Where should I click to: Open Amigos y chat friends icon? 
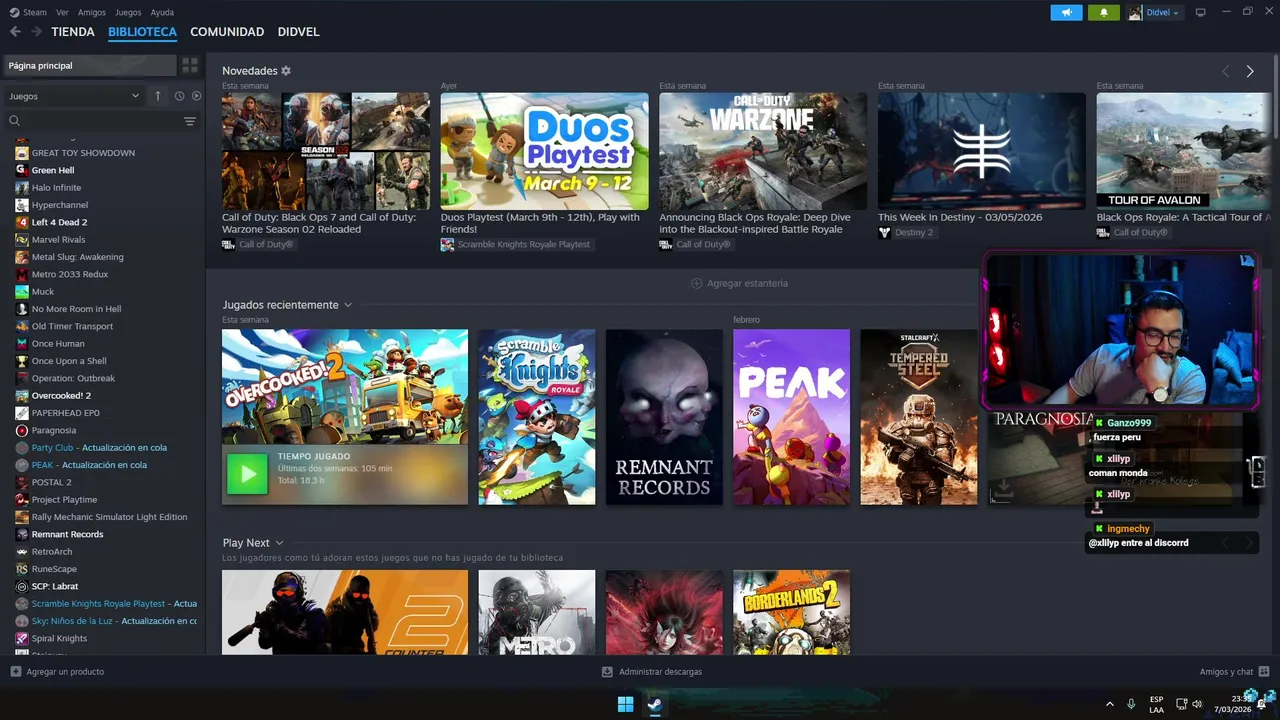coord(1264,671)
